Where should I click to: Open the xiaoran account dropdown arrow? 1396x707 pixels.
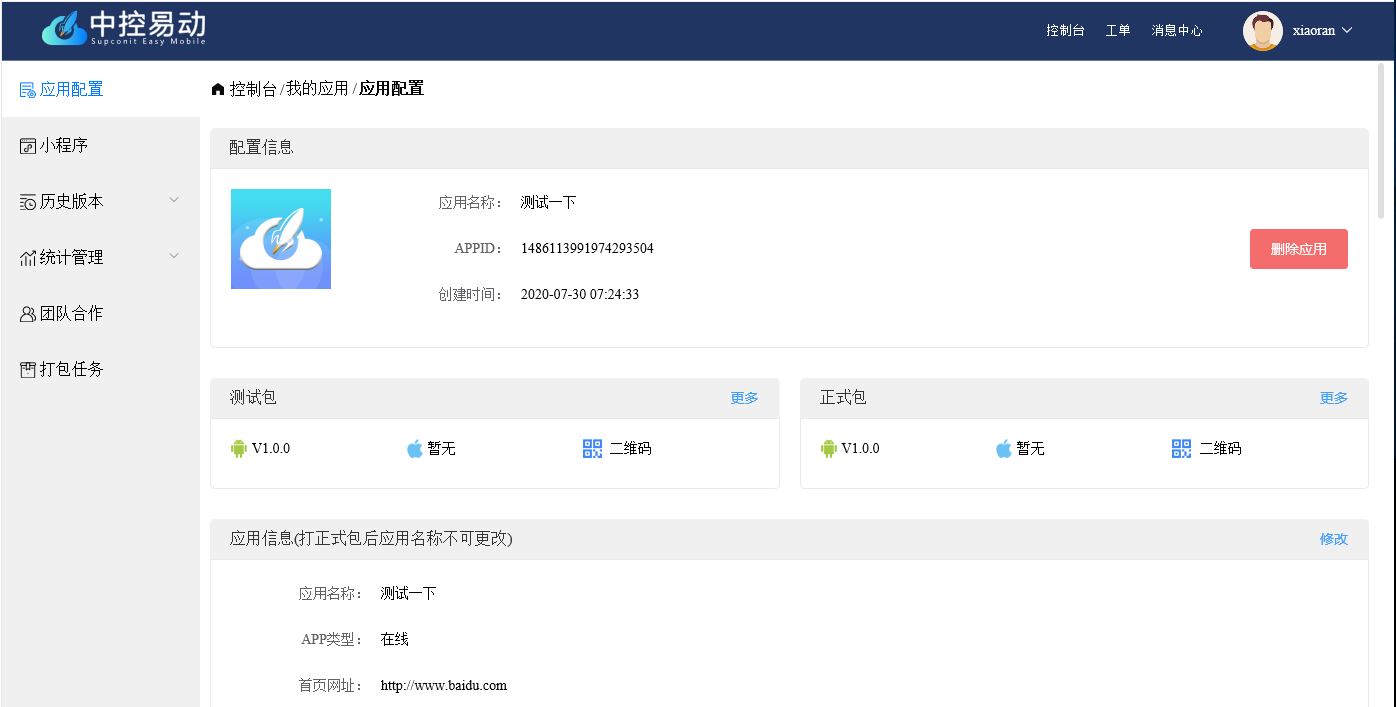coord(1346,30)
